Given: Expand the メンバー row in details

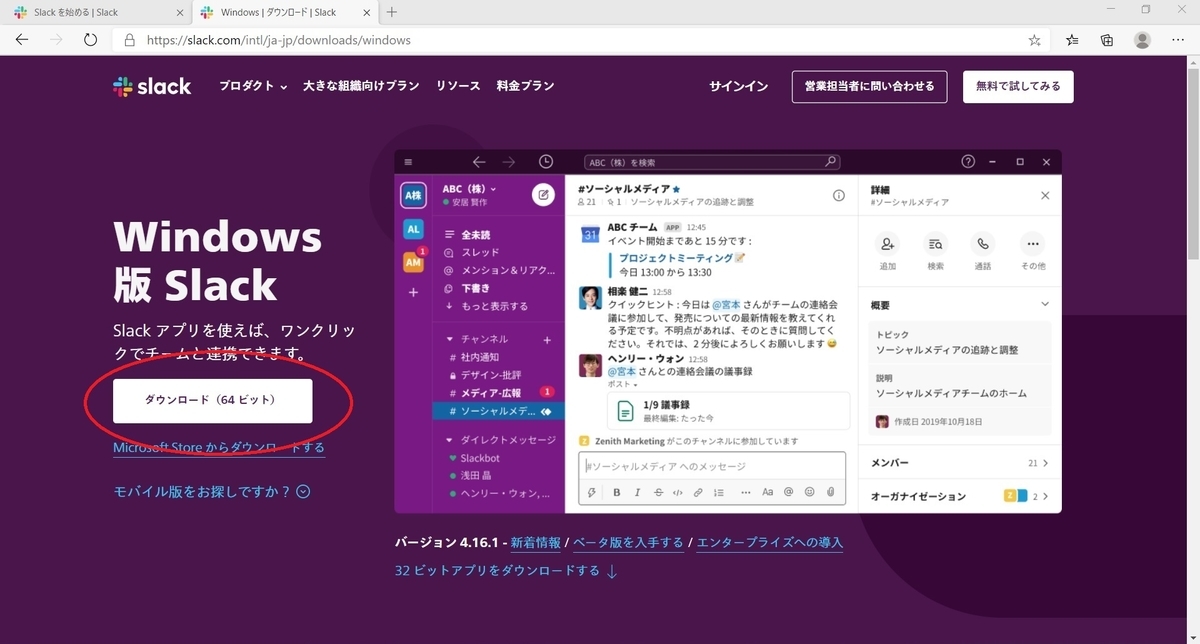Looking at the screenshot, I should pos(959,463).
